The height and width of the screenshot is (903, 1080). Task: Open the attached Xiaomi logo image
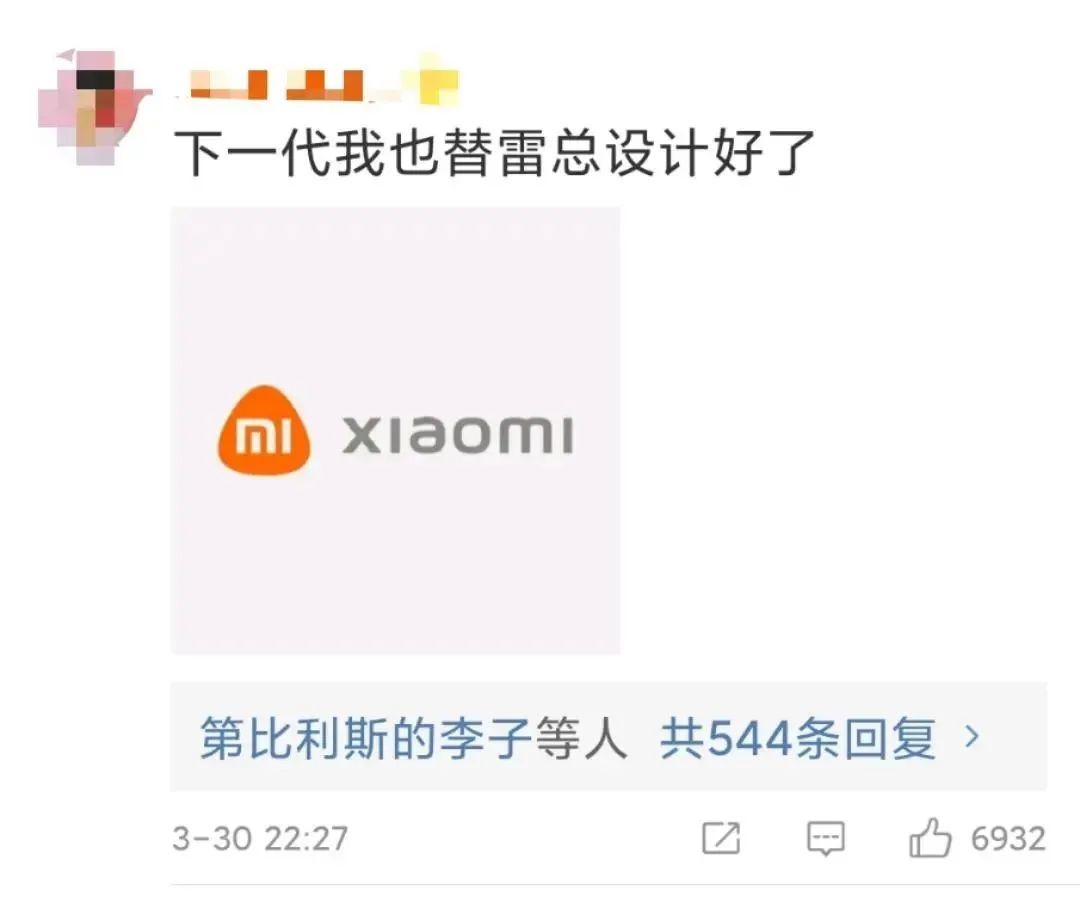pos(395,430)
